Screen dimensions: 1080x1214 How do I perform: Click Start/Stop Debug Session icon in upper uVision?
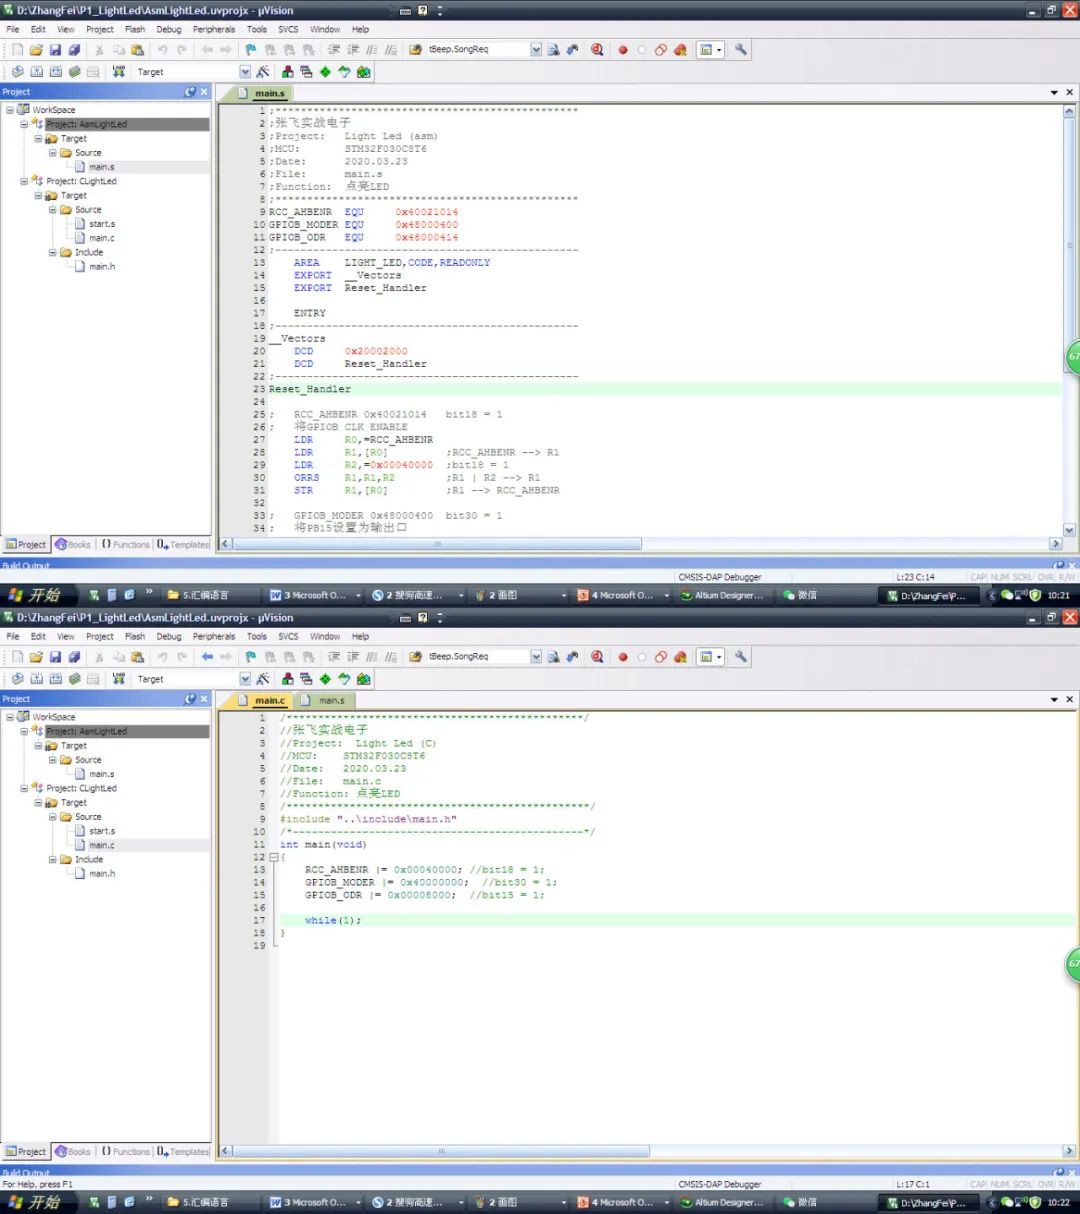click(597, 50)
